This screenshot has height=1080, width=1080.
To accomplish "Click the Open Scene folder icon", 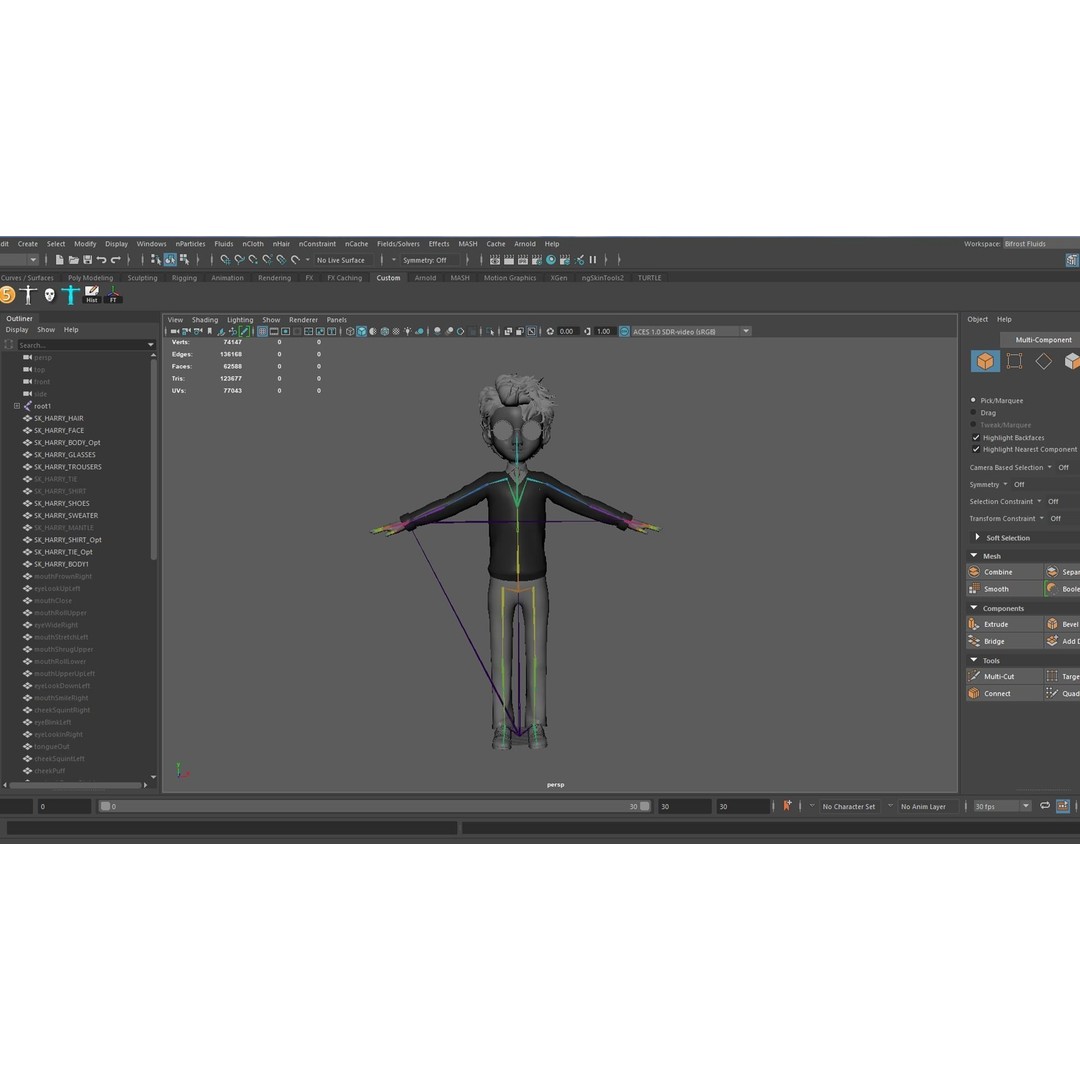I will (73, 260).
